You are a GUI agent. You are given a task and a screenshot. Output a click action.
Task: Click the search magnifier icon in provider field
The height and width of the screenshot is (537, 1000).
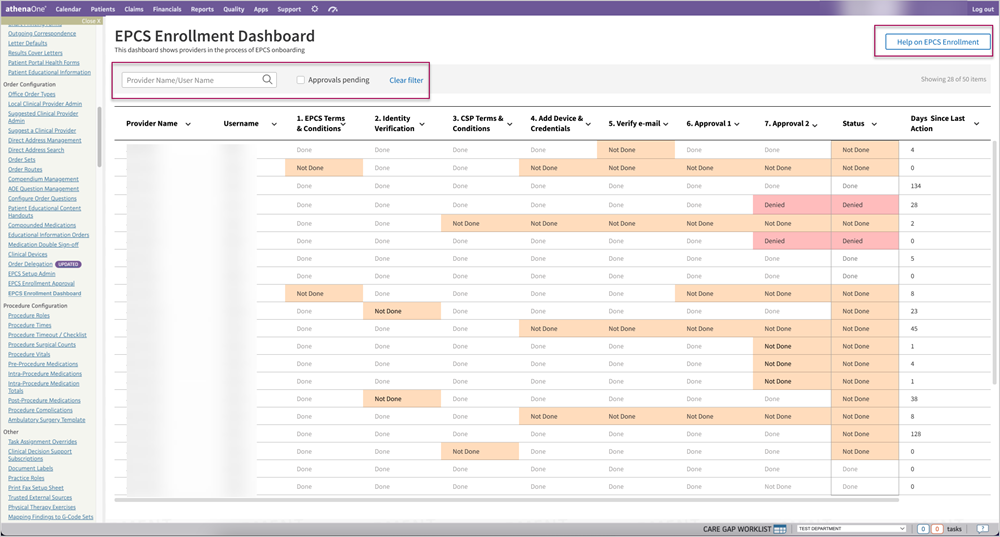point(267,80)
